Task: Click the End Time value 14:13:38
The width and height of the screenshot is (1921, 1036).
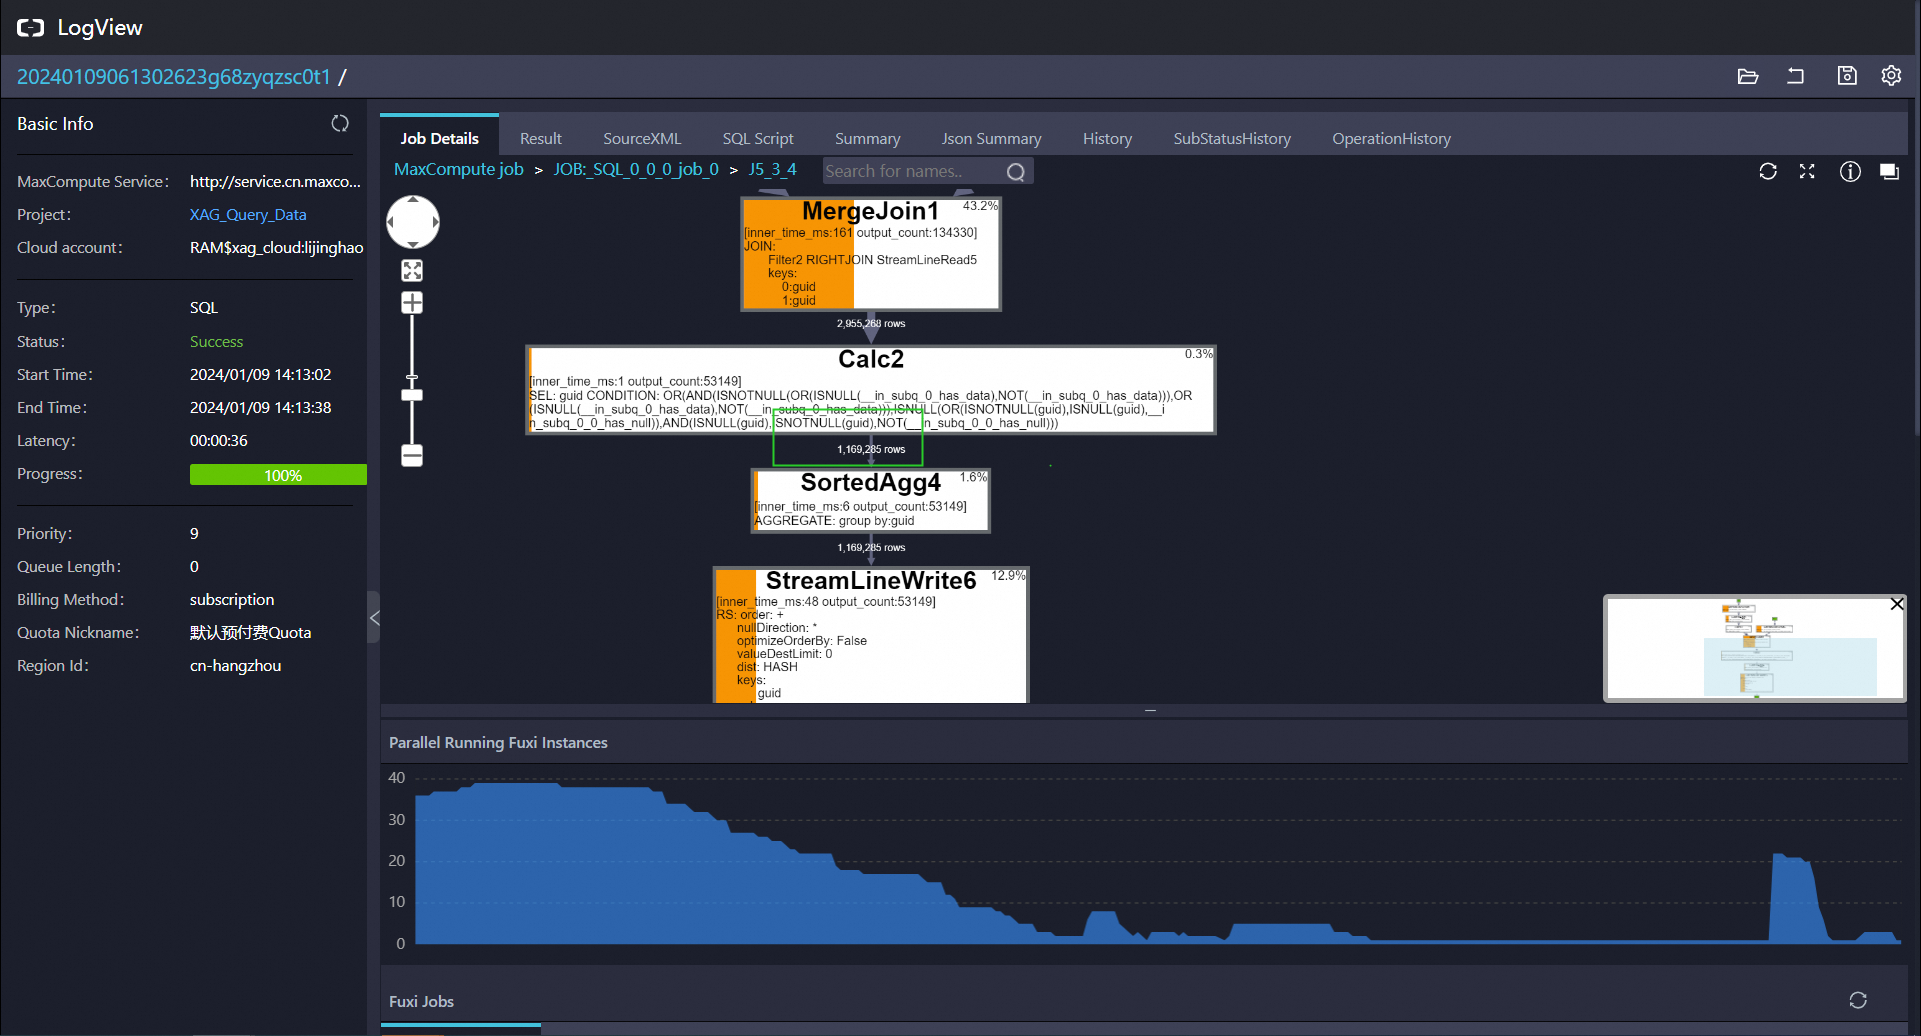Action: [260, 407]
